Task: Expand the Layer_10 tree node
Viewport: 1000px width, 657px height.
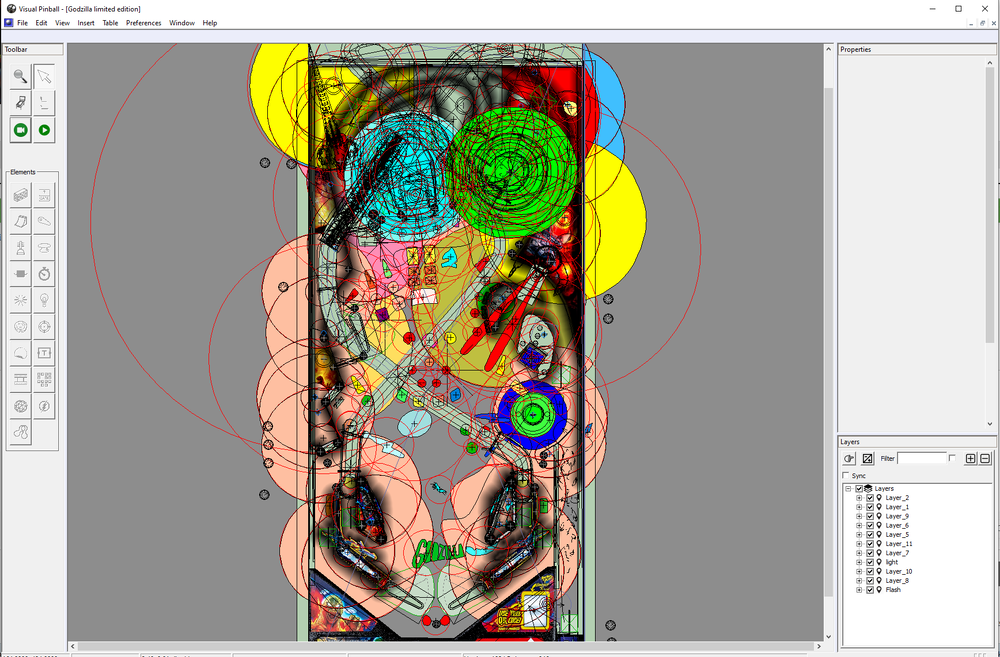Action: 859,572
